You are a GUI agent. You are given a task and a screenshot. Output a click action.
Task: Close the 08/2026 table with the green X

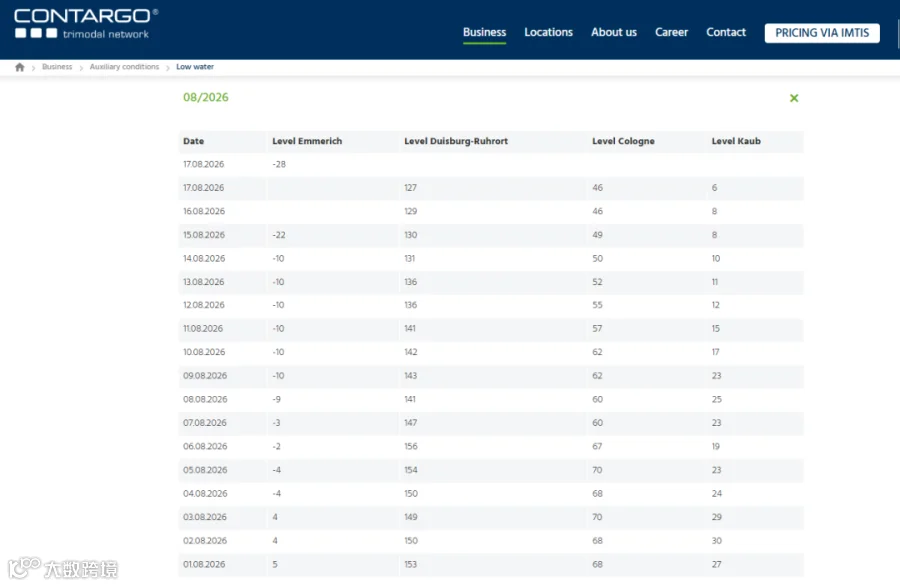[x=794, y=98]
